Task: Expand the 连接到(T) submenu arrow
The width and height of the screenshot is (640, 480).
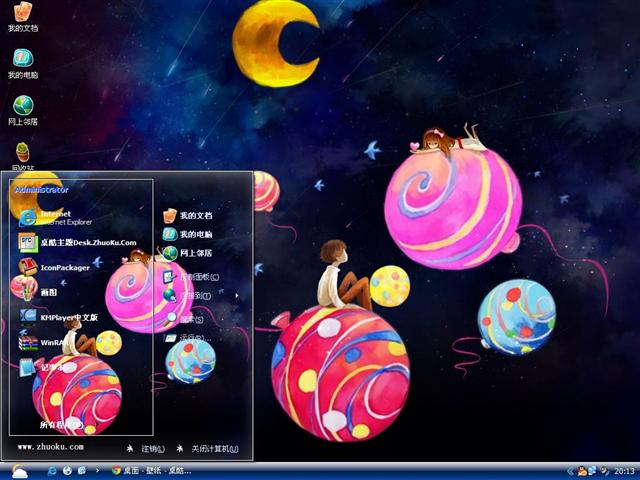Action: pos(237,296)
